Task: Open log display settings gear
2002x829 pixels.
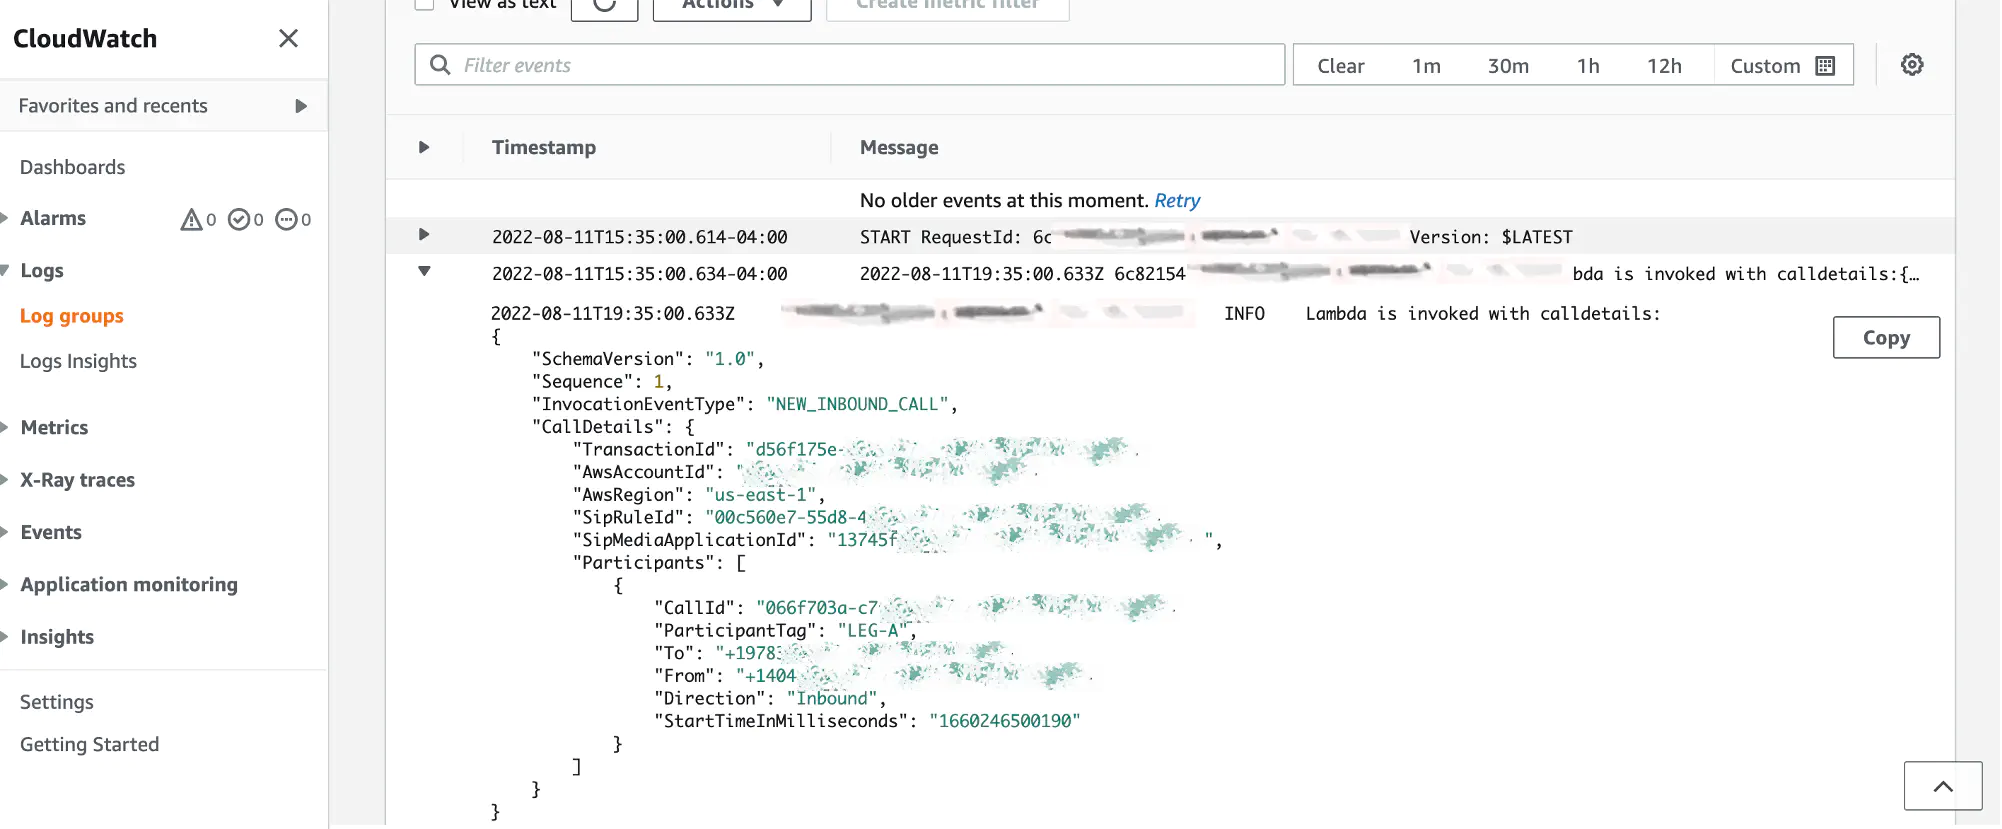Action: click(1912, 65)
